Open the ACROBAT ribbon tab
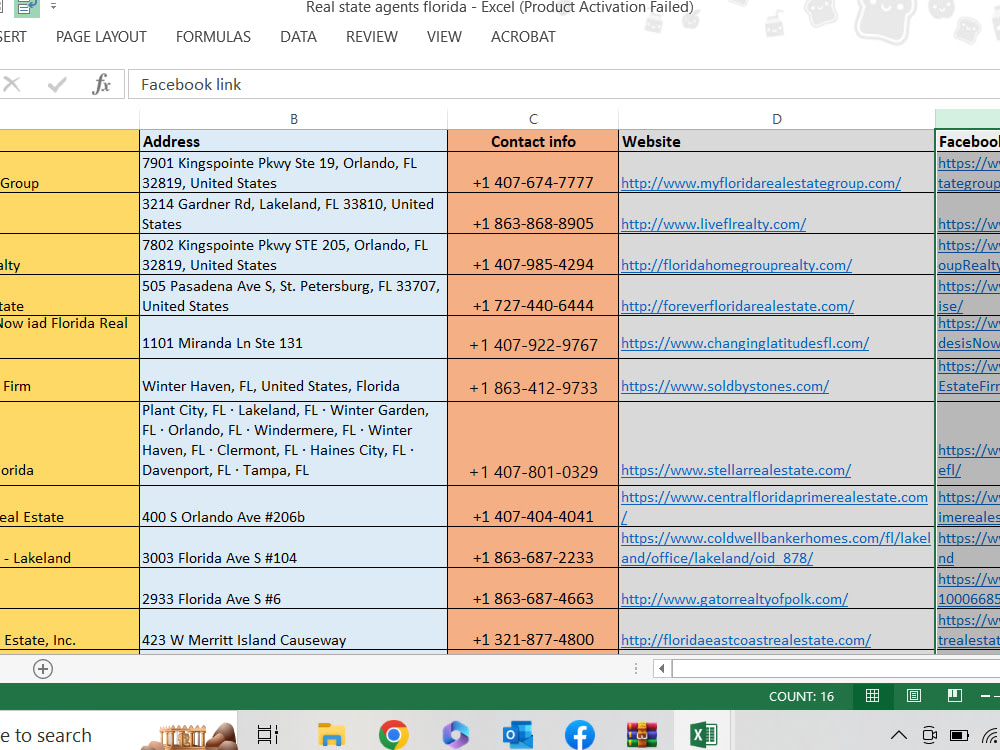This screenshot has height=750, width=1000. click(523, 37)
